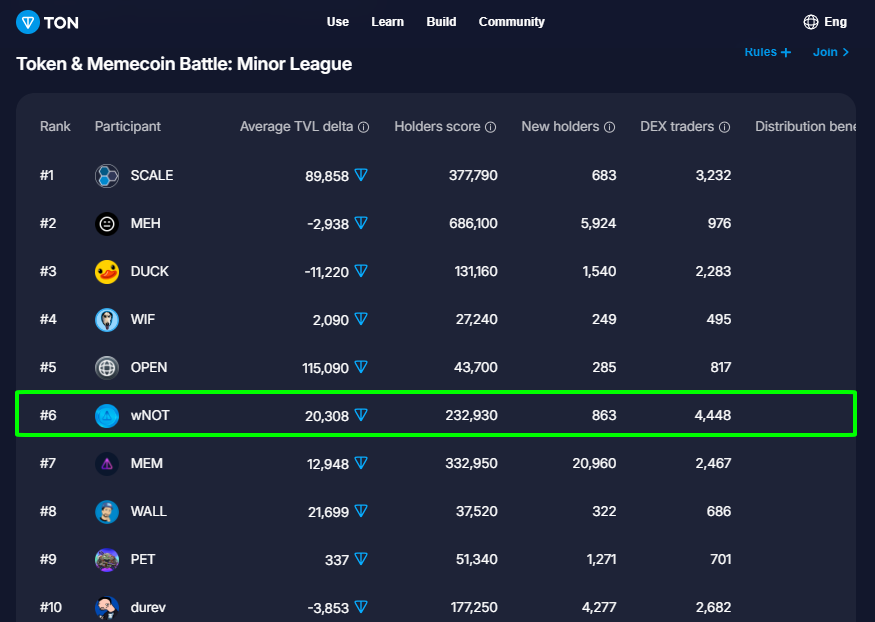
Task: Click the OPEN globe token icon
Action: (x=107, y=368)
